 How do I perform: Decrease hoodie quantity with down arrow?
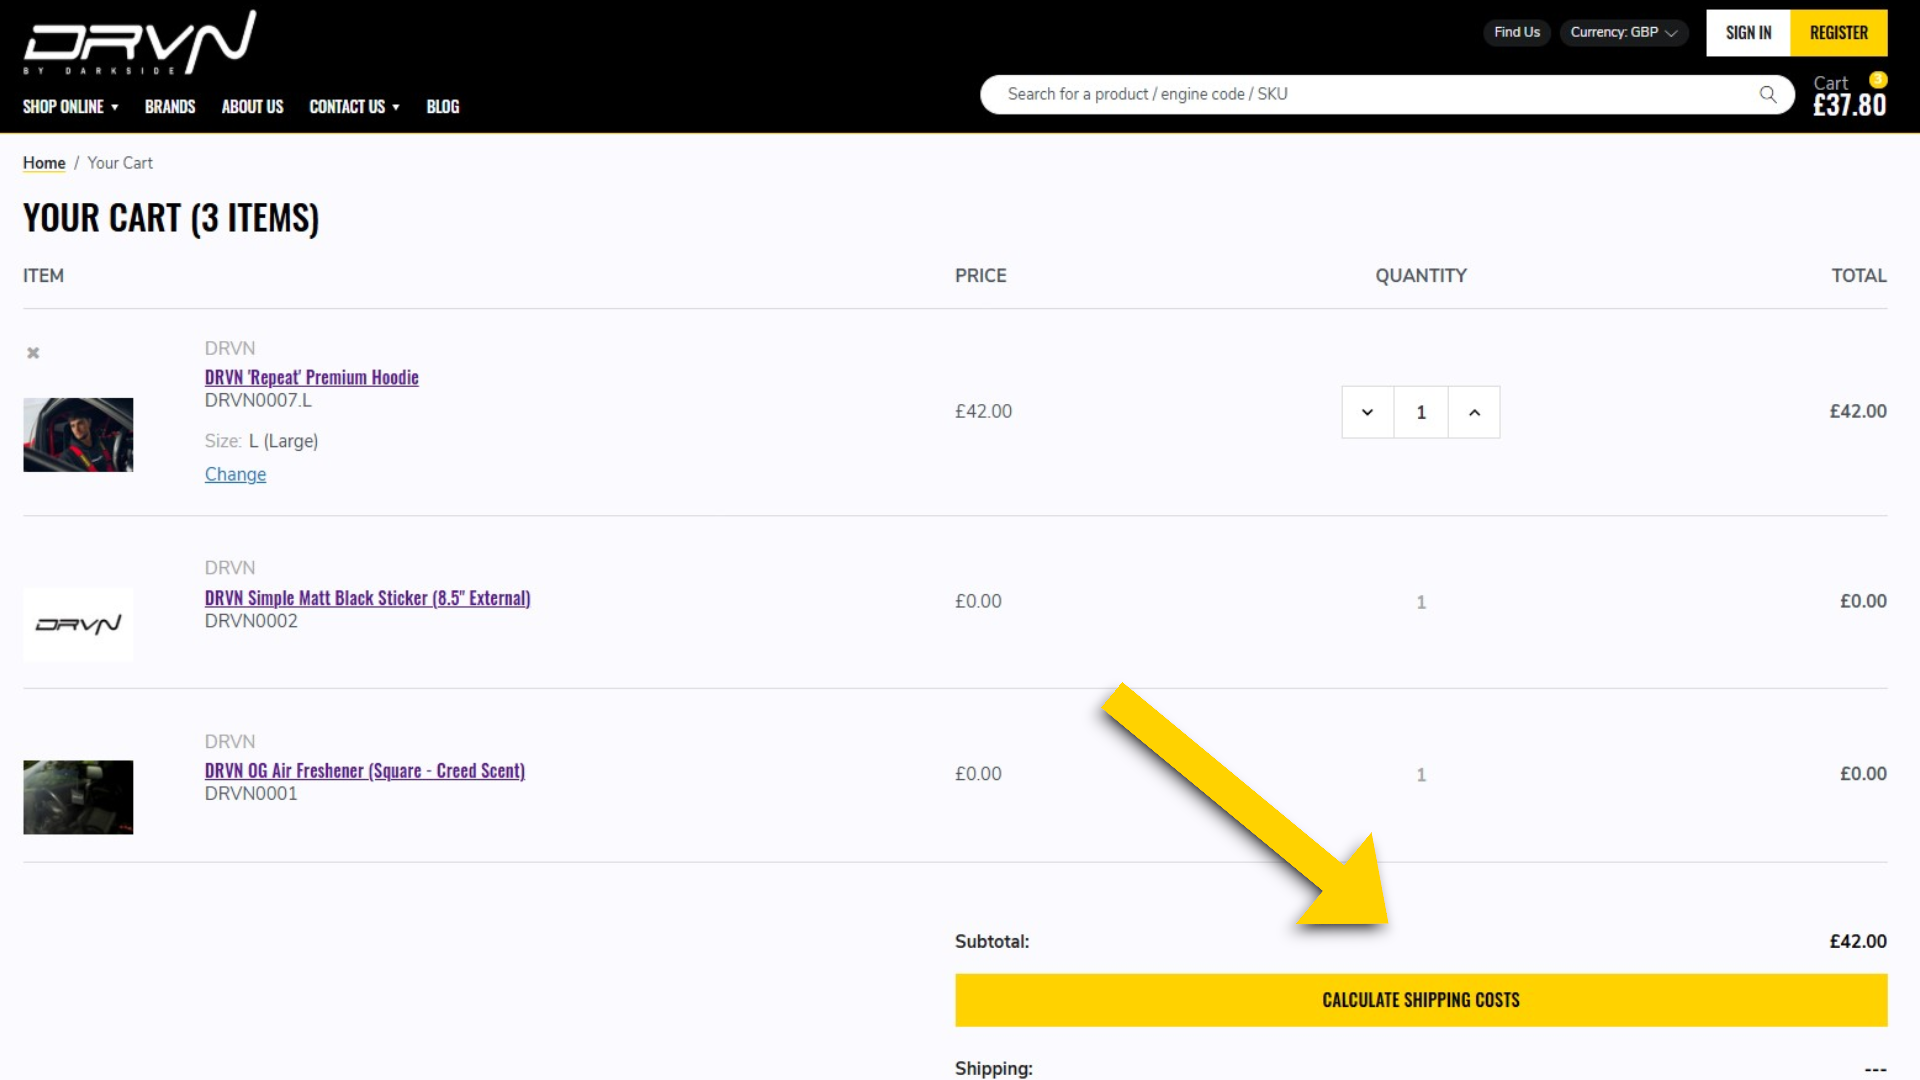click(1367, 412)
